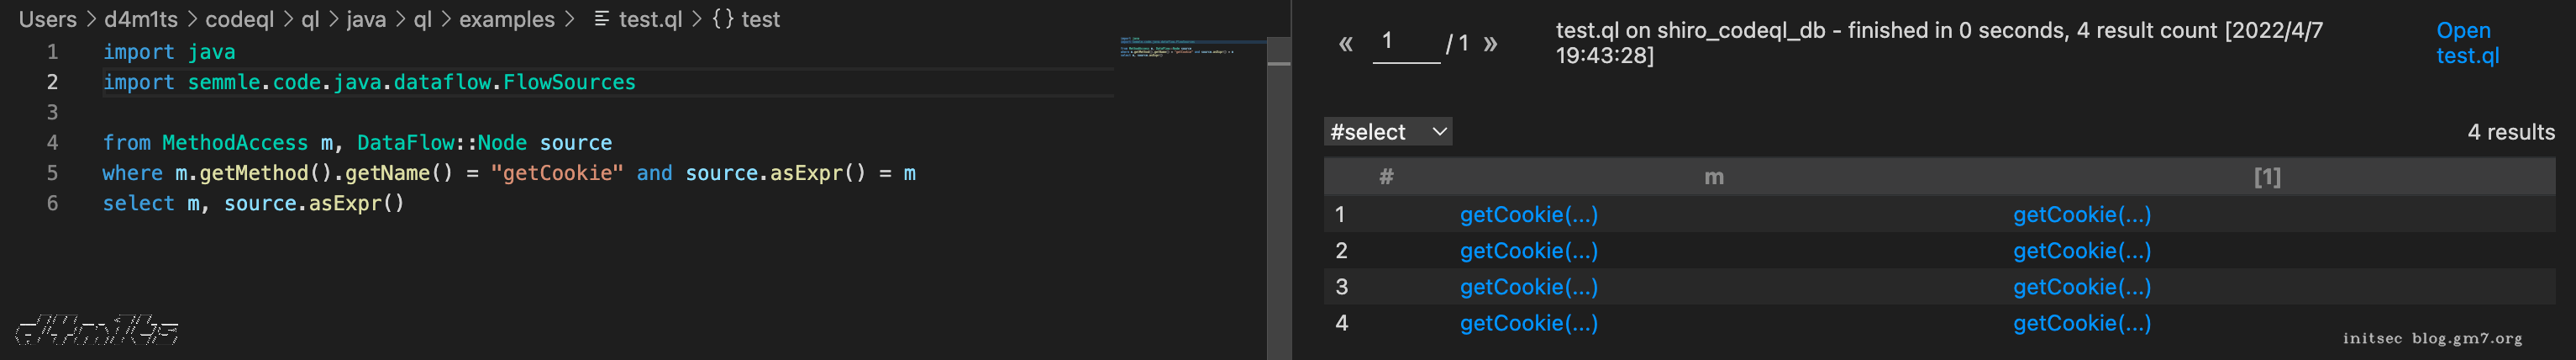Viewport: 2576px width, 360px height.
Task: Click the page number input field
Action: point(1405,42)
